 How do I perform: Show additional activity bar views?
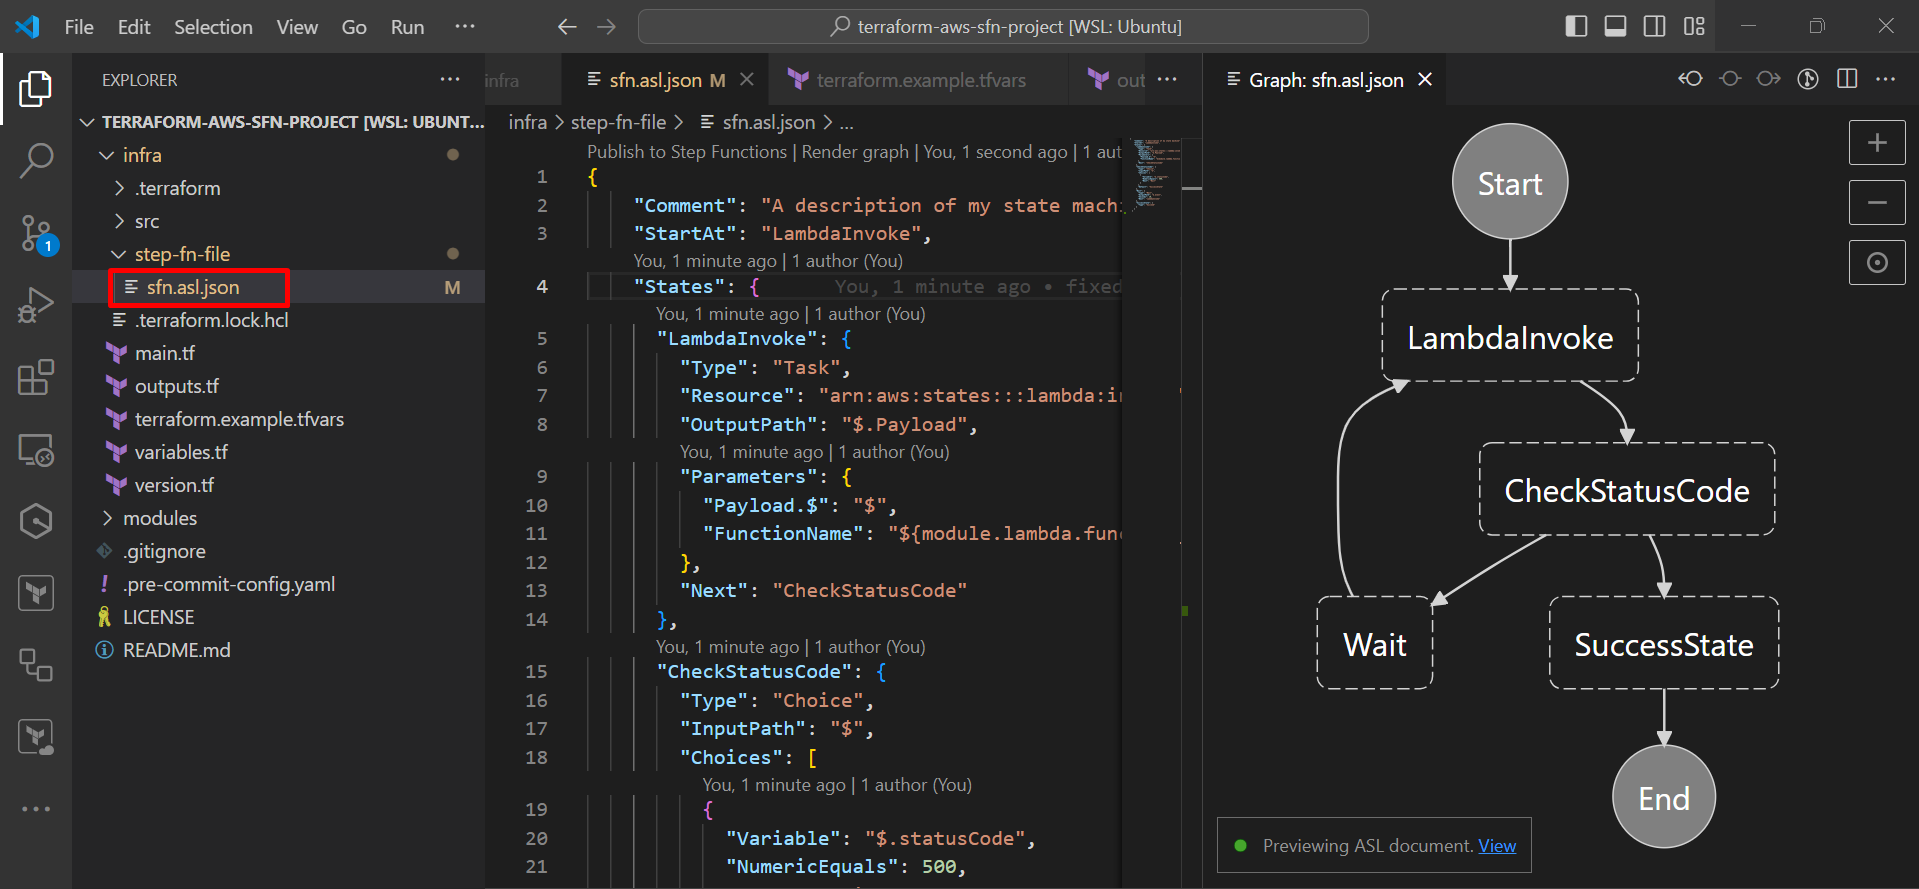pos(36,809)
